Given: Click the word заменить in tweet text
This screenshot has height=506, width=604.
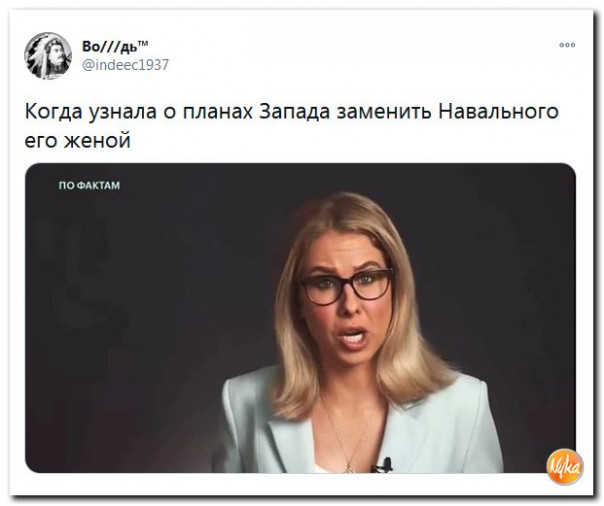Looking at the screenshot, I should coord(384,112).
